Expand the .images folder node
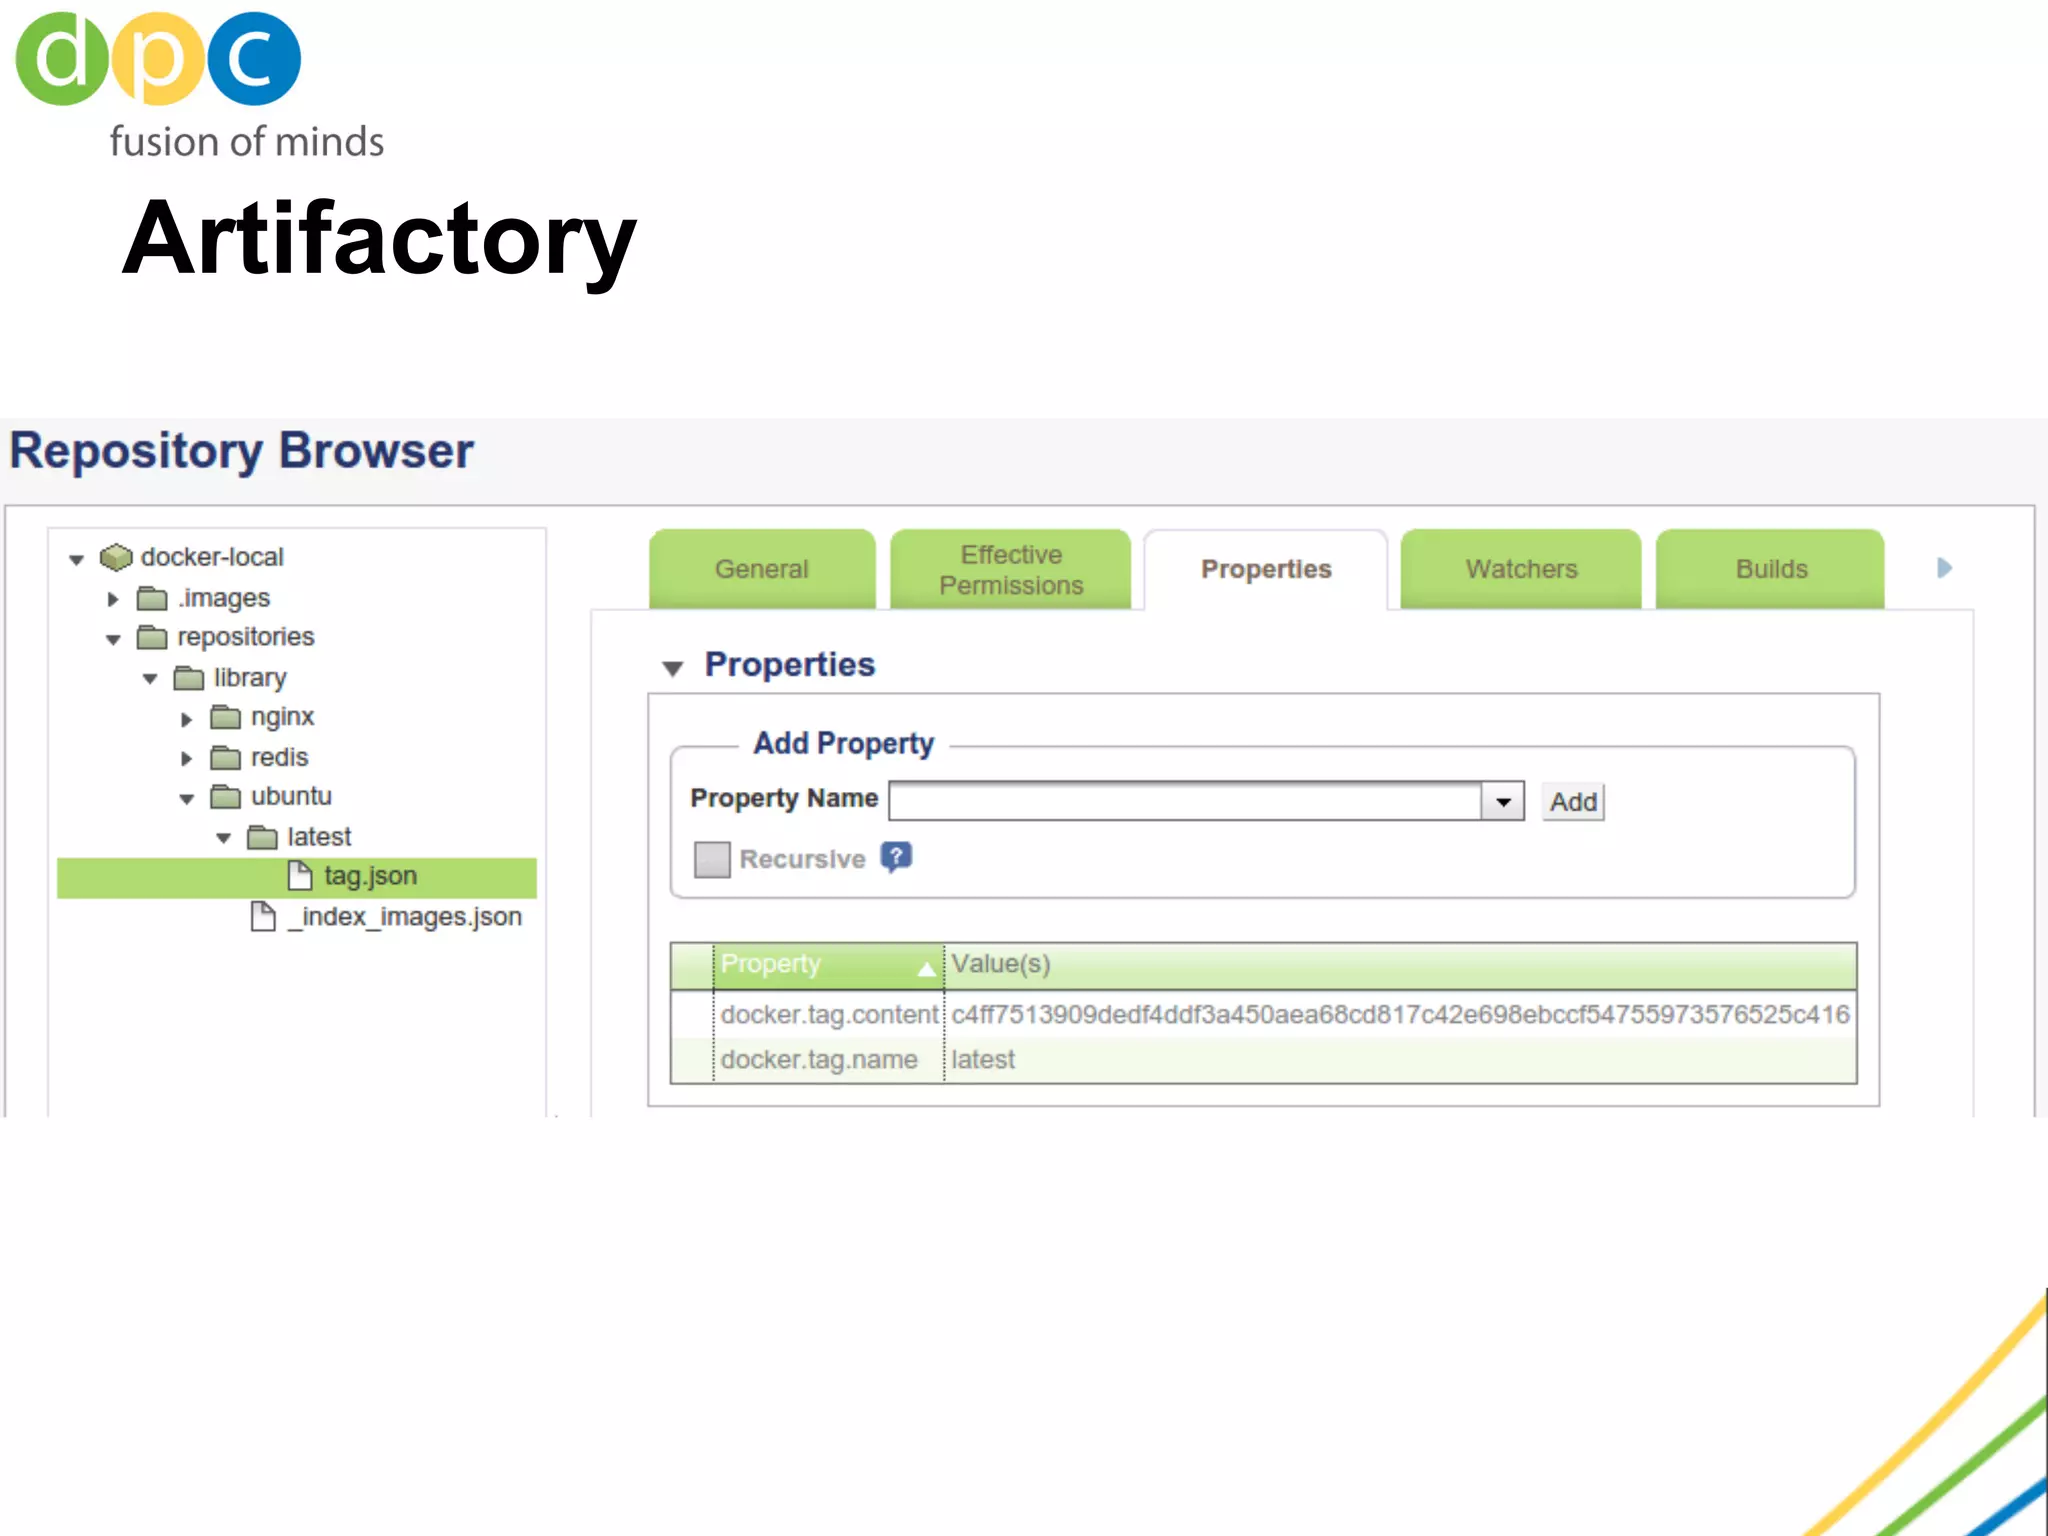Image resolution: width=2048 pixels, height=1536 pixels. coord(113,599)
